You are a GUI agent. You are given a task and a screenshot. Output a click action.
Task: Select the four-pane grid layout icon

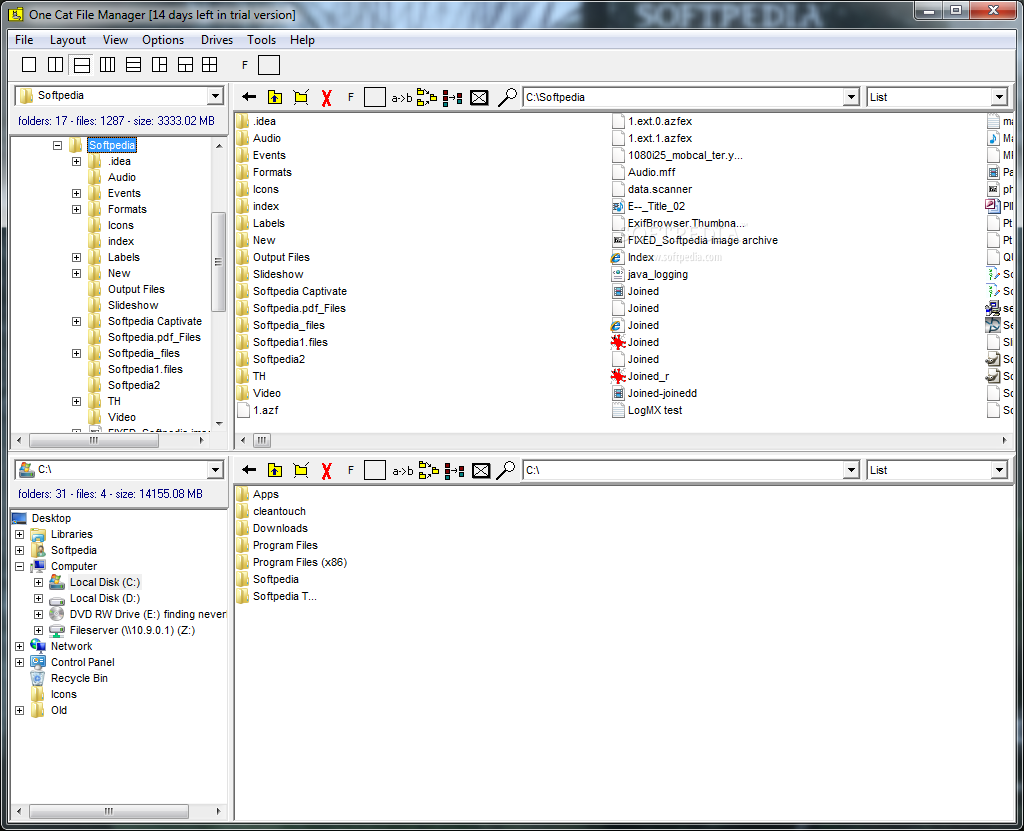pos(210,65)
